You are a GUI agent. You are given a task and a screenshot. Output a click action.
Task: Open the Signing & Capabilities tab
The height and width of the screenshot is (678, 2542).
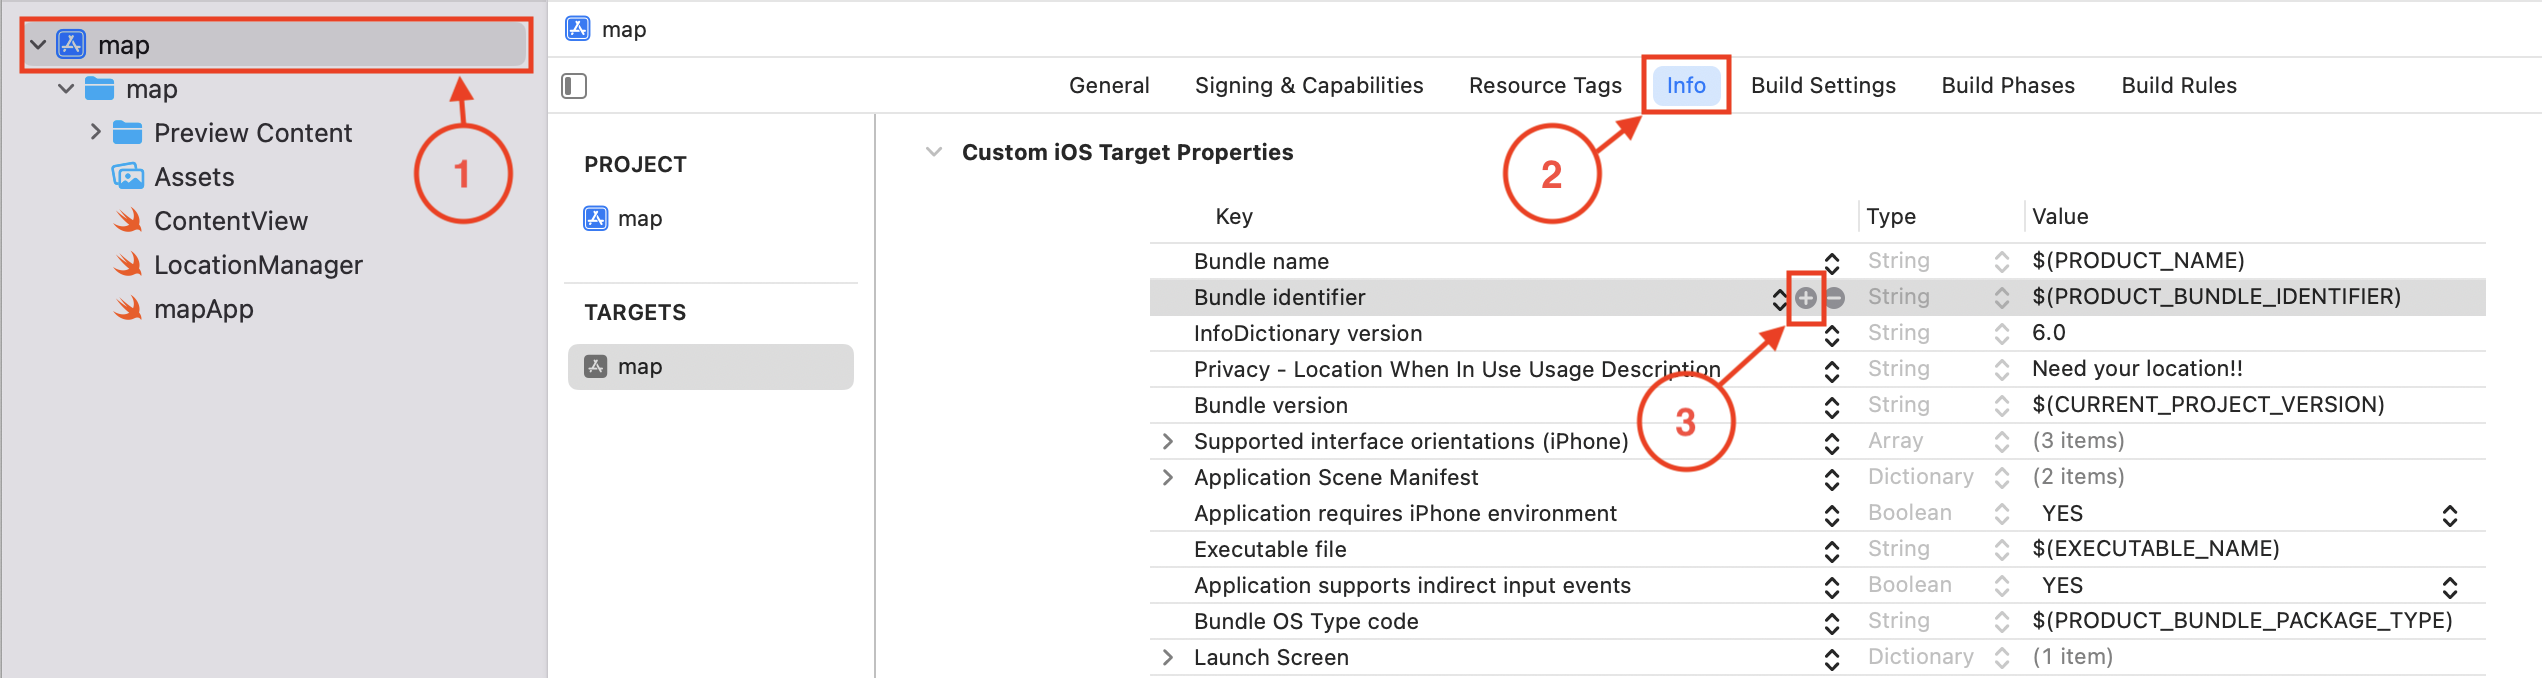pyautogui.click(x=1308, y=86)
